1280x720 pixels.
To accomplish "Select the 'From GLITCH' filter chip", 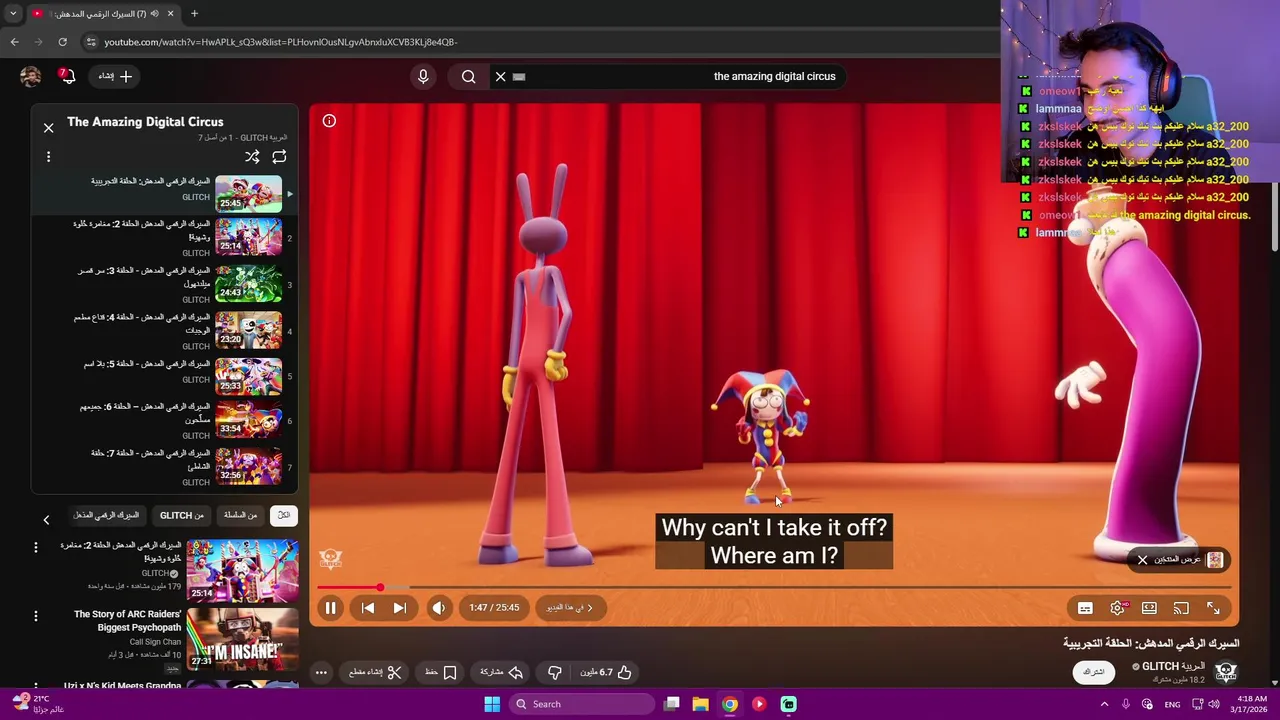I will [182, 515].
